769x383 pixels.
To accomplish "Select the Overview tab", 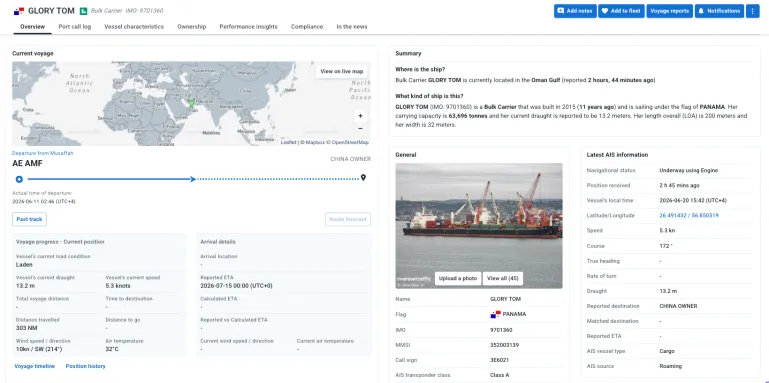I will pos(32,26).
